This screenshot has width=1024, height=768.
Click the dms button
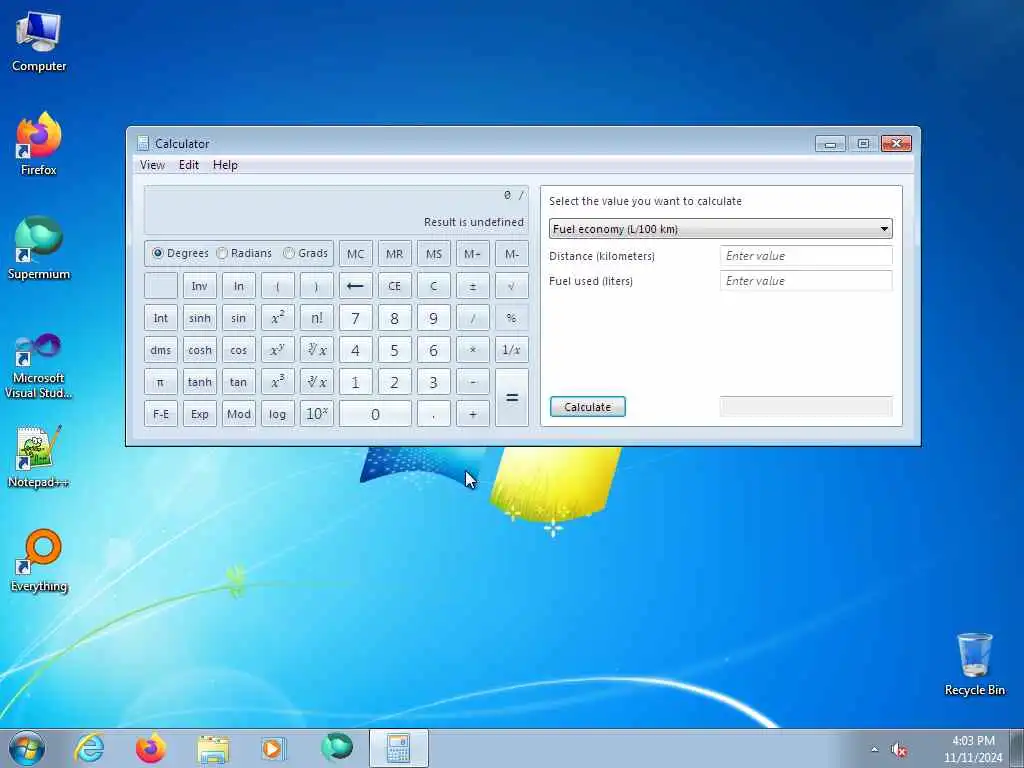pyautogui.click(x=161, y=350)
